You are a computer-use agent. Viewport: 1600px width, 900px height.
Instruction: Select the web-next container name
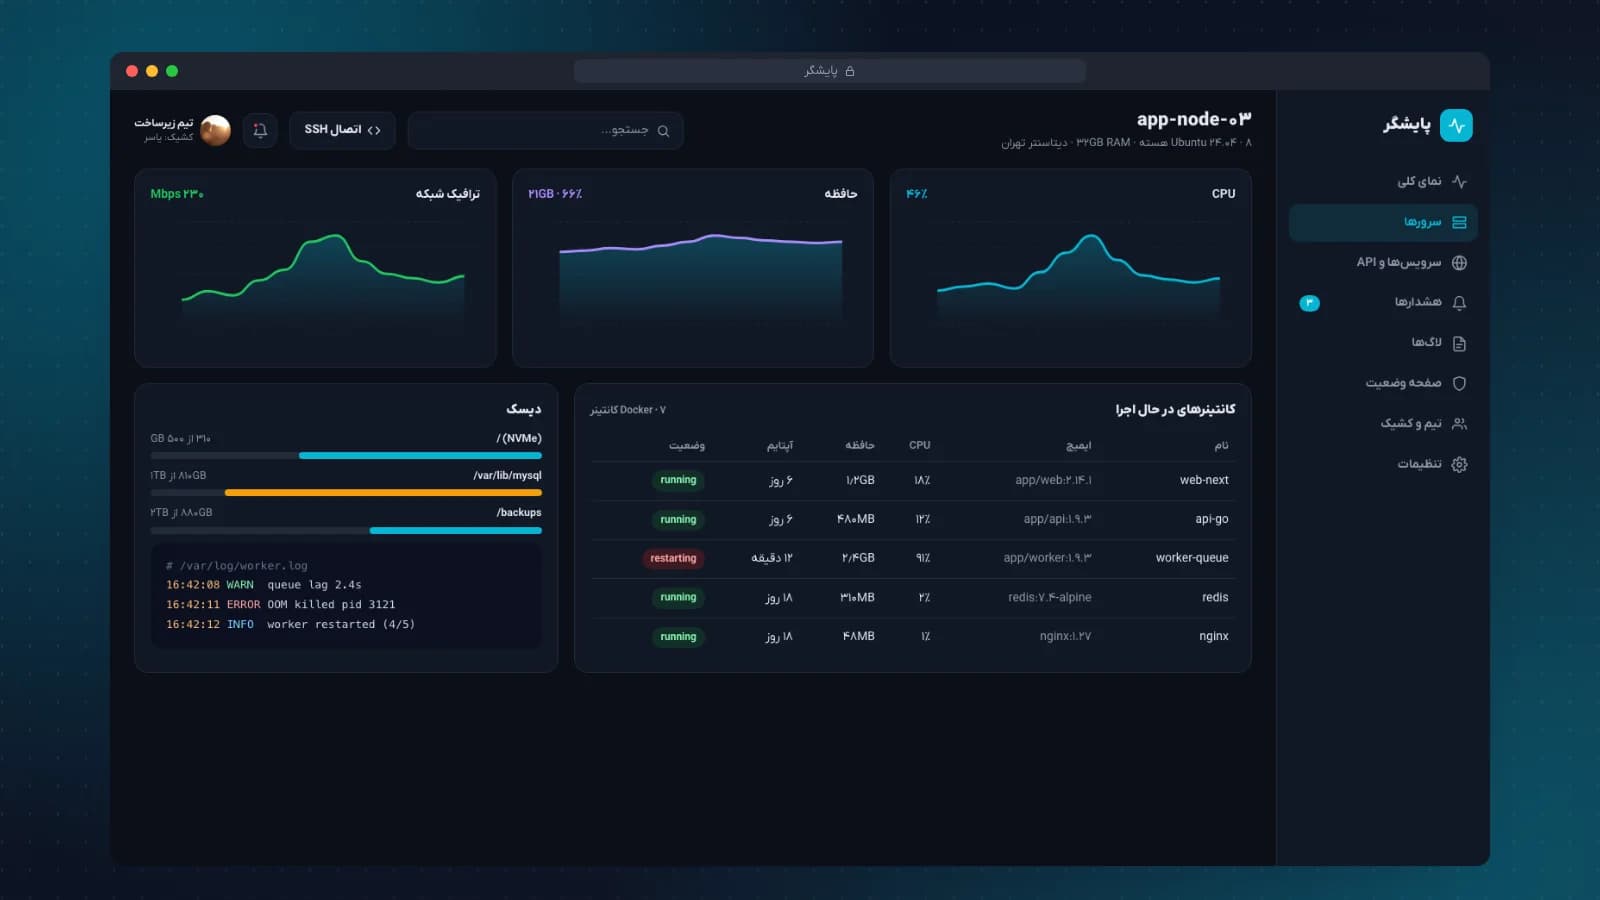(1204, 480)
